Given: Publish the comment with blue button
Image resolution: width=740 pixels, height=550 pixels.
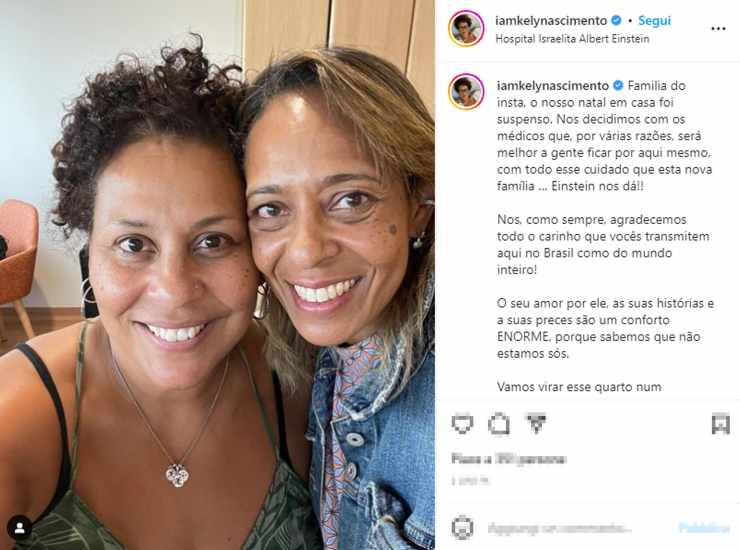Looking at the screenshot, I should click(x=704, y=527).
